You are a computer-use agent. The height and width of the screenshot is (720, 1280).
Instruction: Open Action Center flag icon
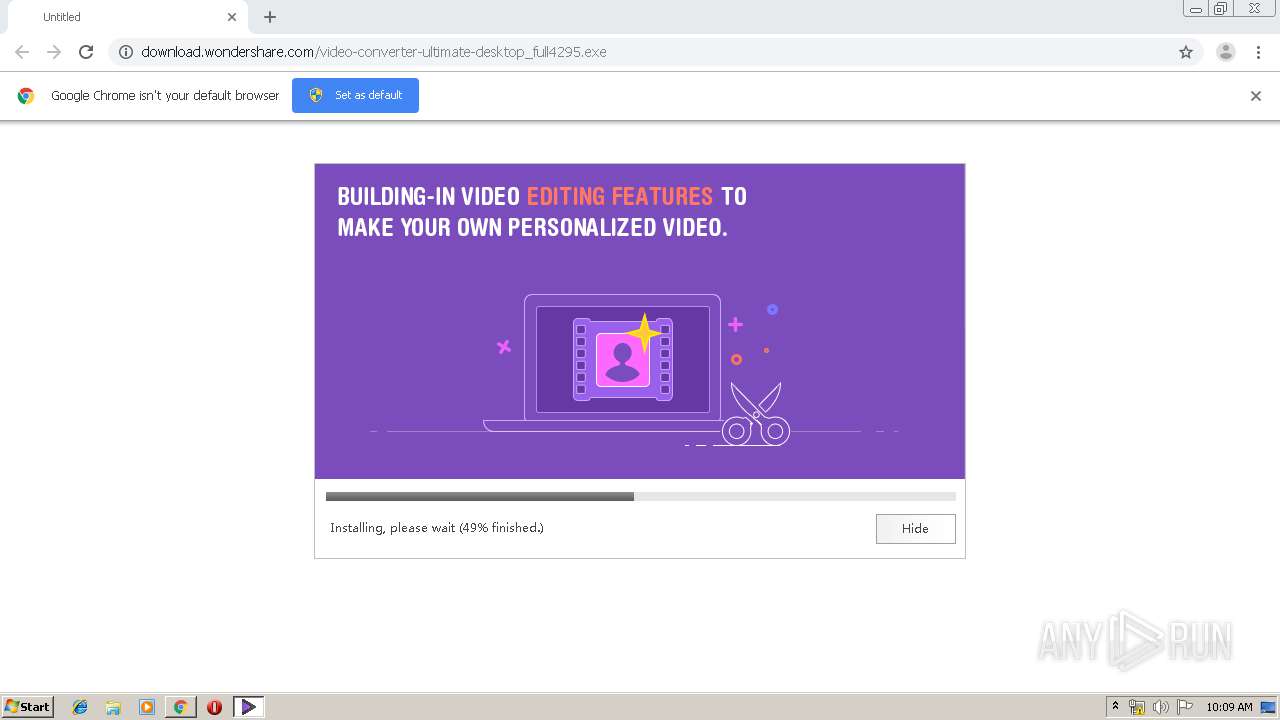tap(1185, 707)
